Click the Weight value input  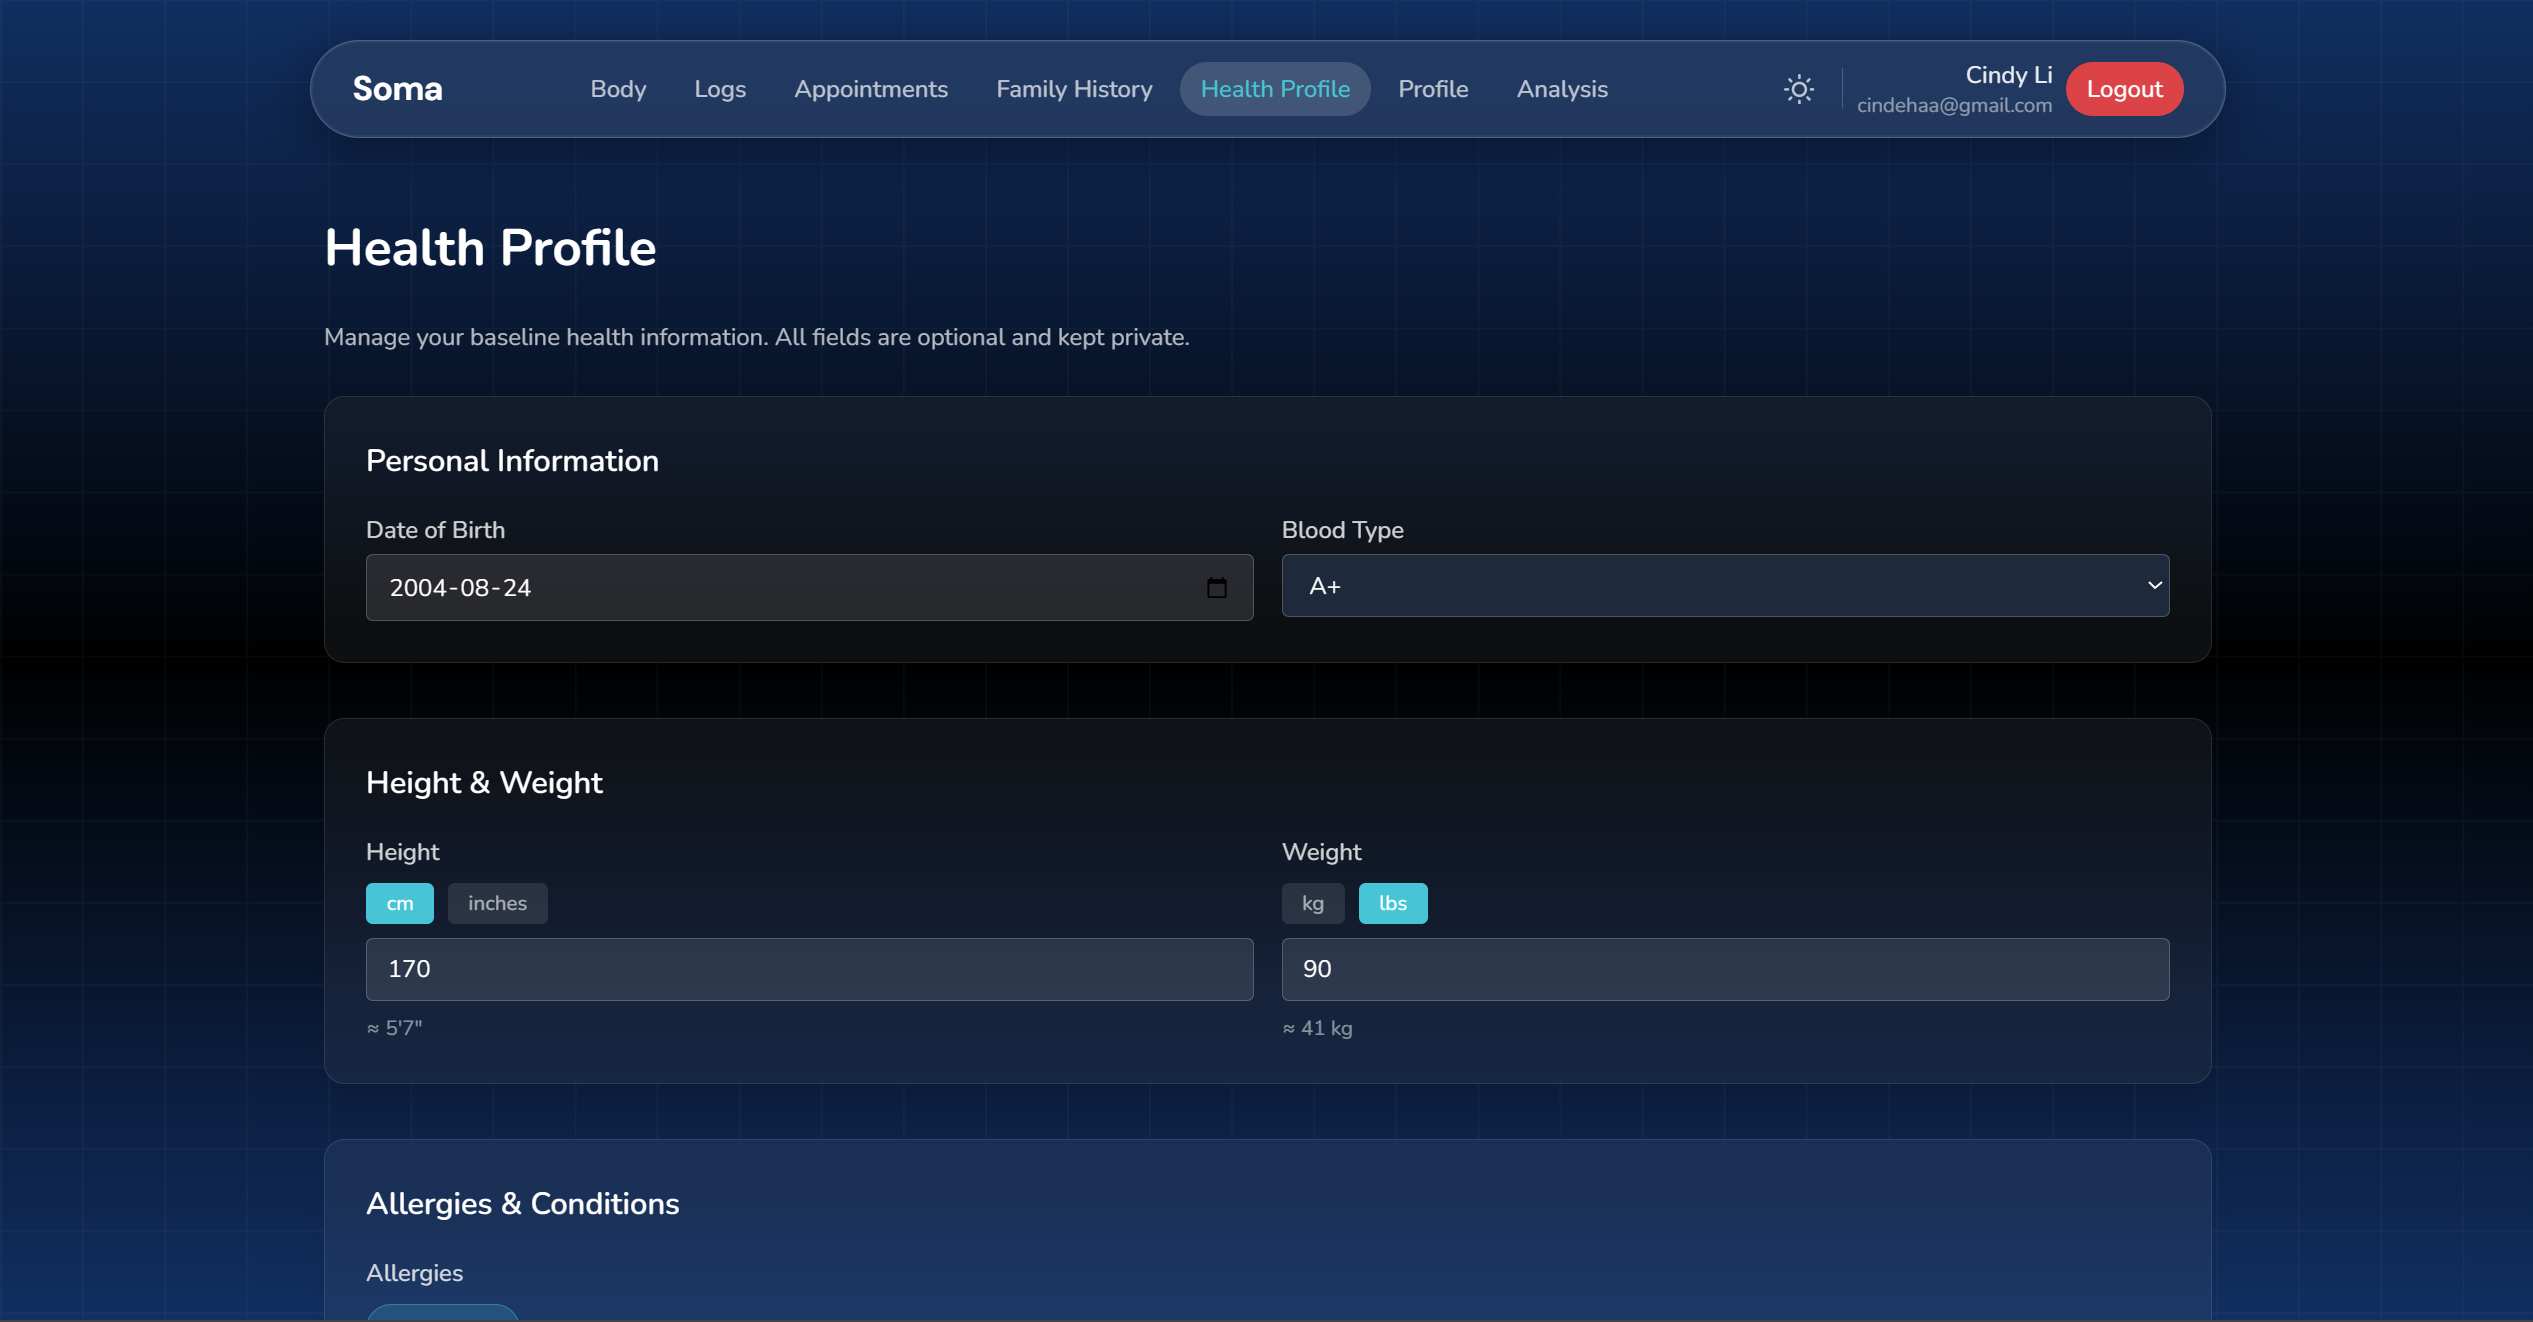tap(1724, 969)
